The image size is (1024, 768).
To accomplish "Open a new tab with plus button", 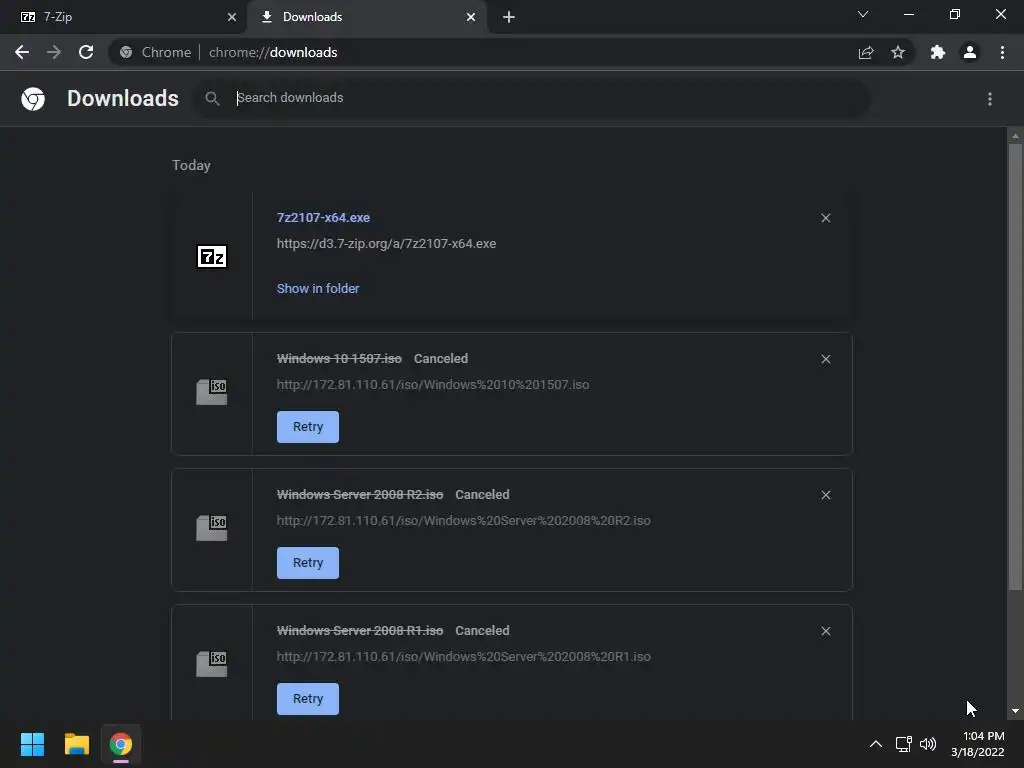I will click(x=509, y=17).
